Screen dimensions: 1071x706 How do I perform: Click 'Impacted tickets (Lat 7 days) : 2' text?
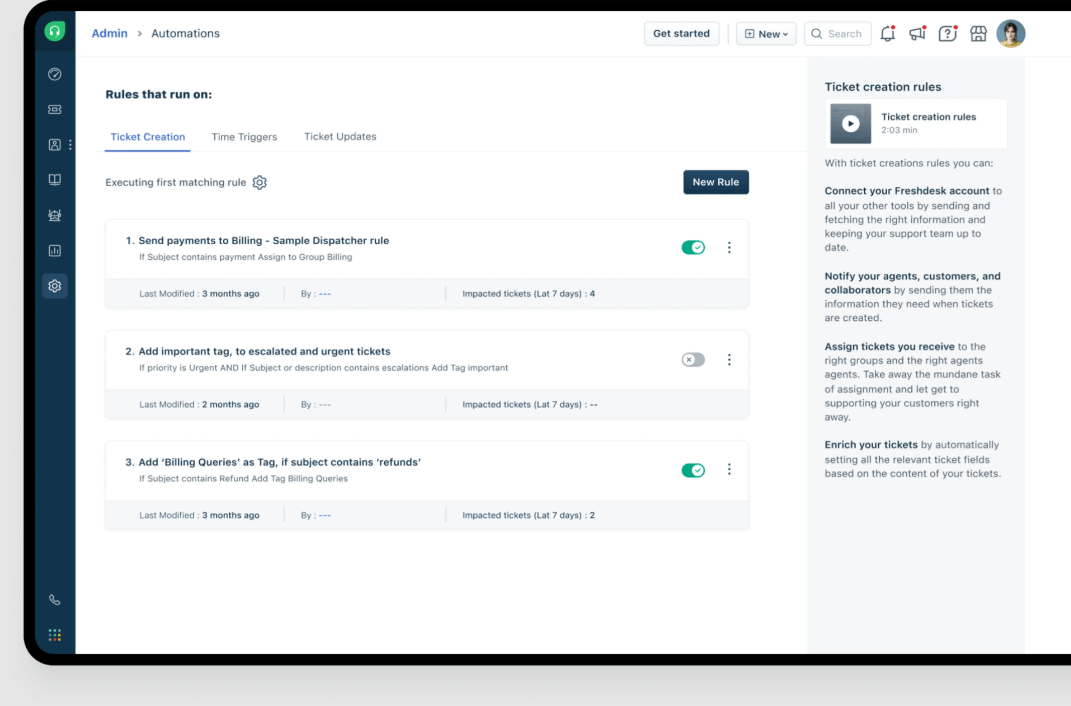tap(528, 516)
